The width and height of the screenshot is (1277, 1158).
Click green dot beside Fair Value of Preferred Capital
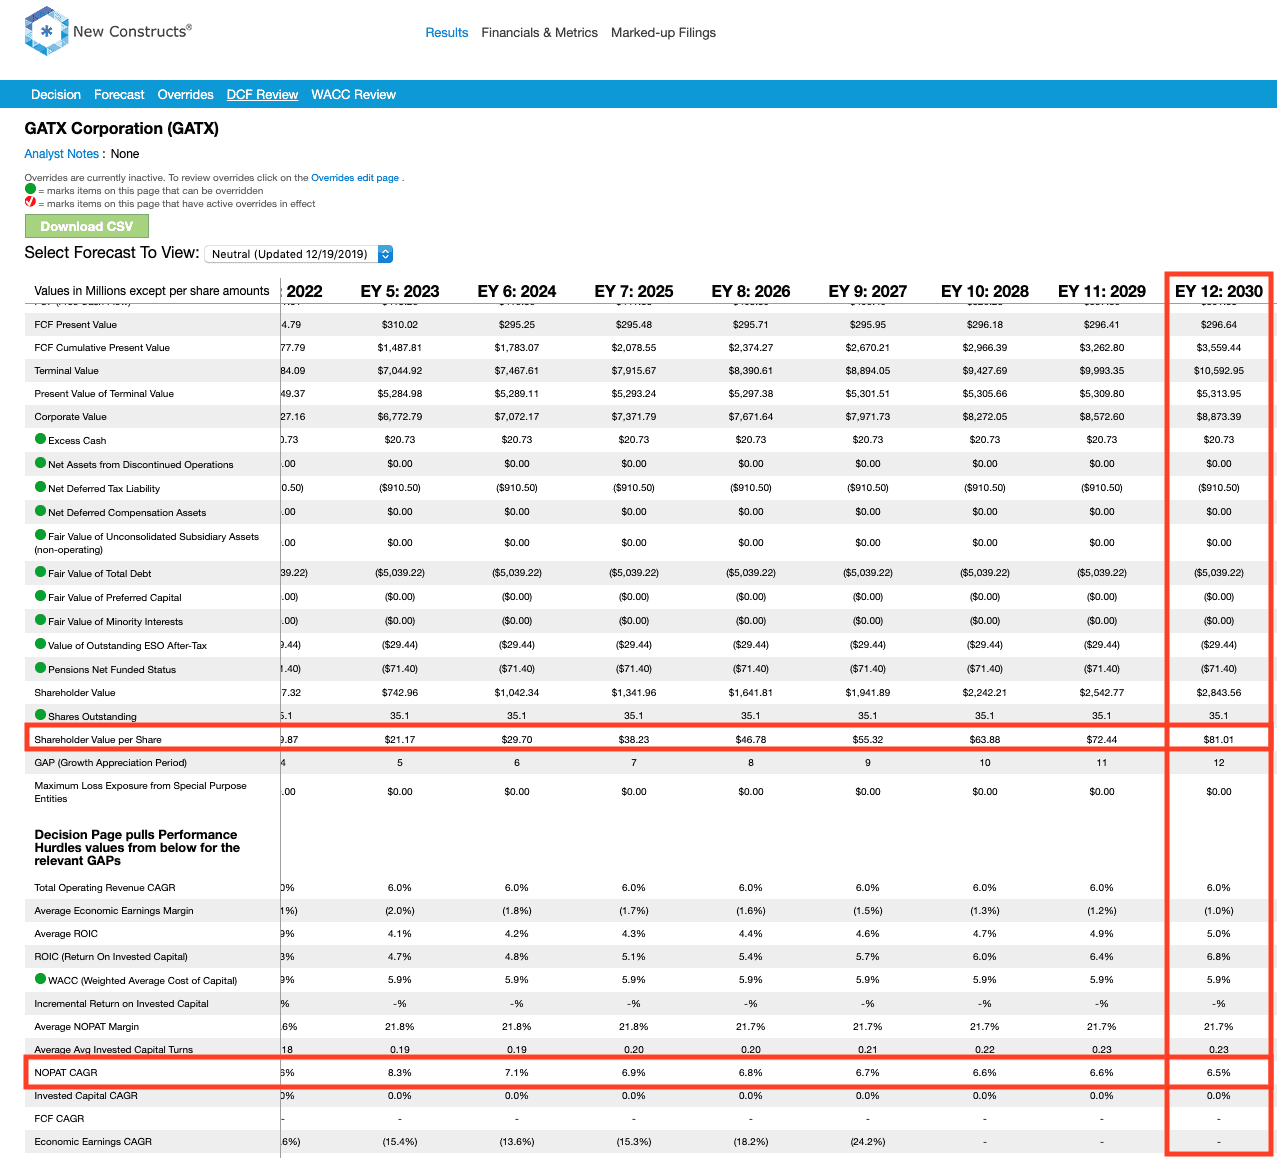click(x=41, y=596)
